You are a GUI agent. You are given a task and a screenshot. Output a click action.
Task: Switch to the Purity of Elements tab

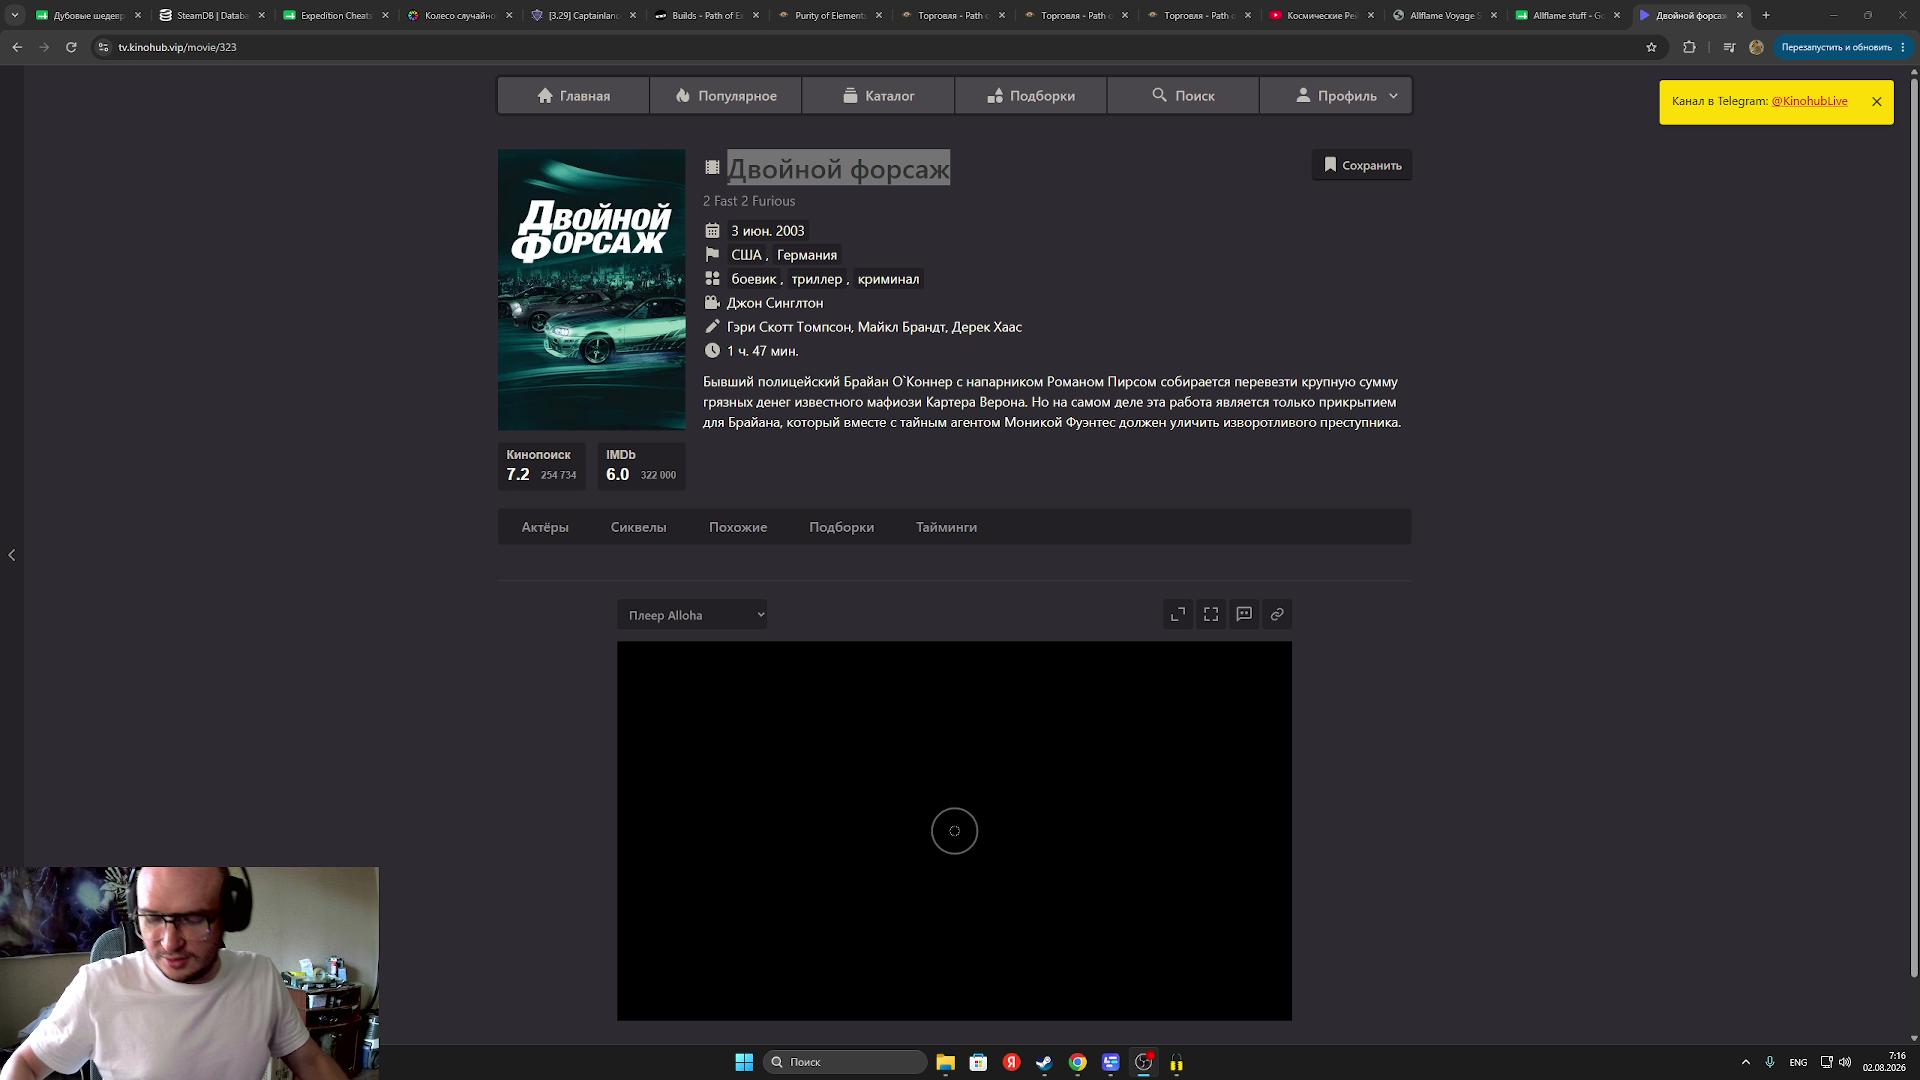pyautogui.click(x=830, y=15)
